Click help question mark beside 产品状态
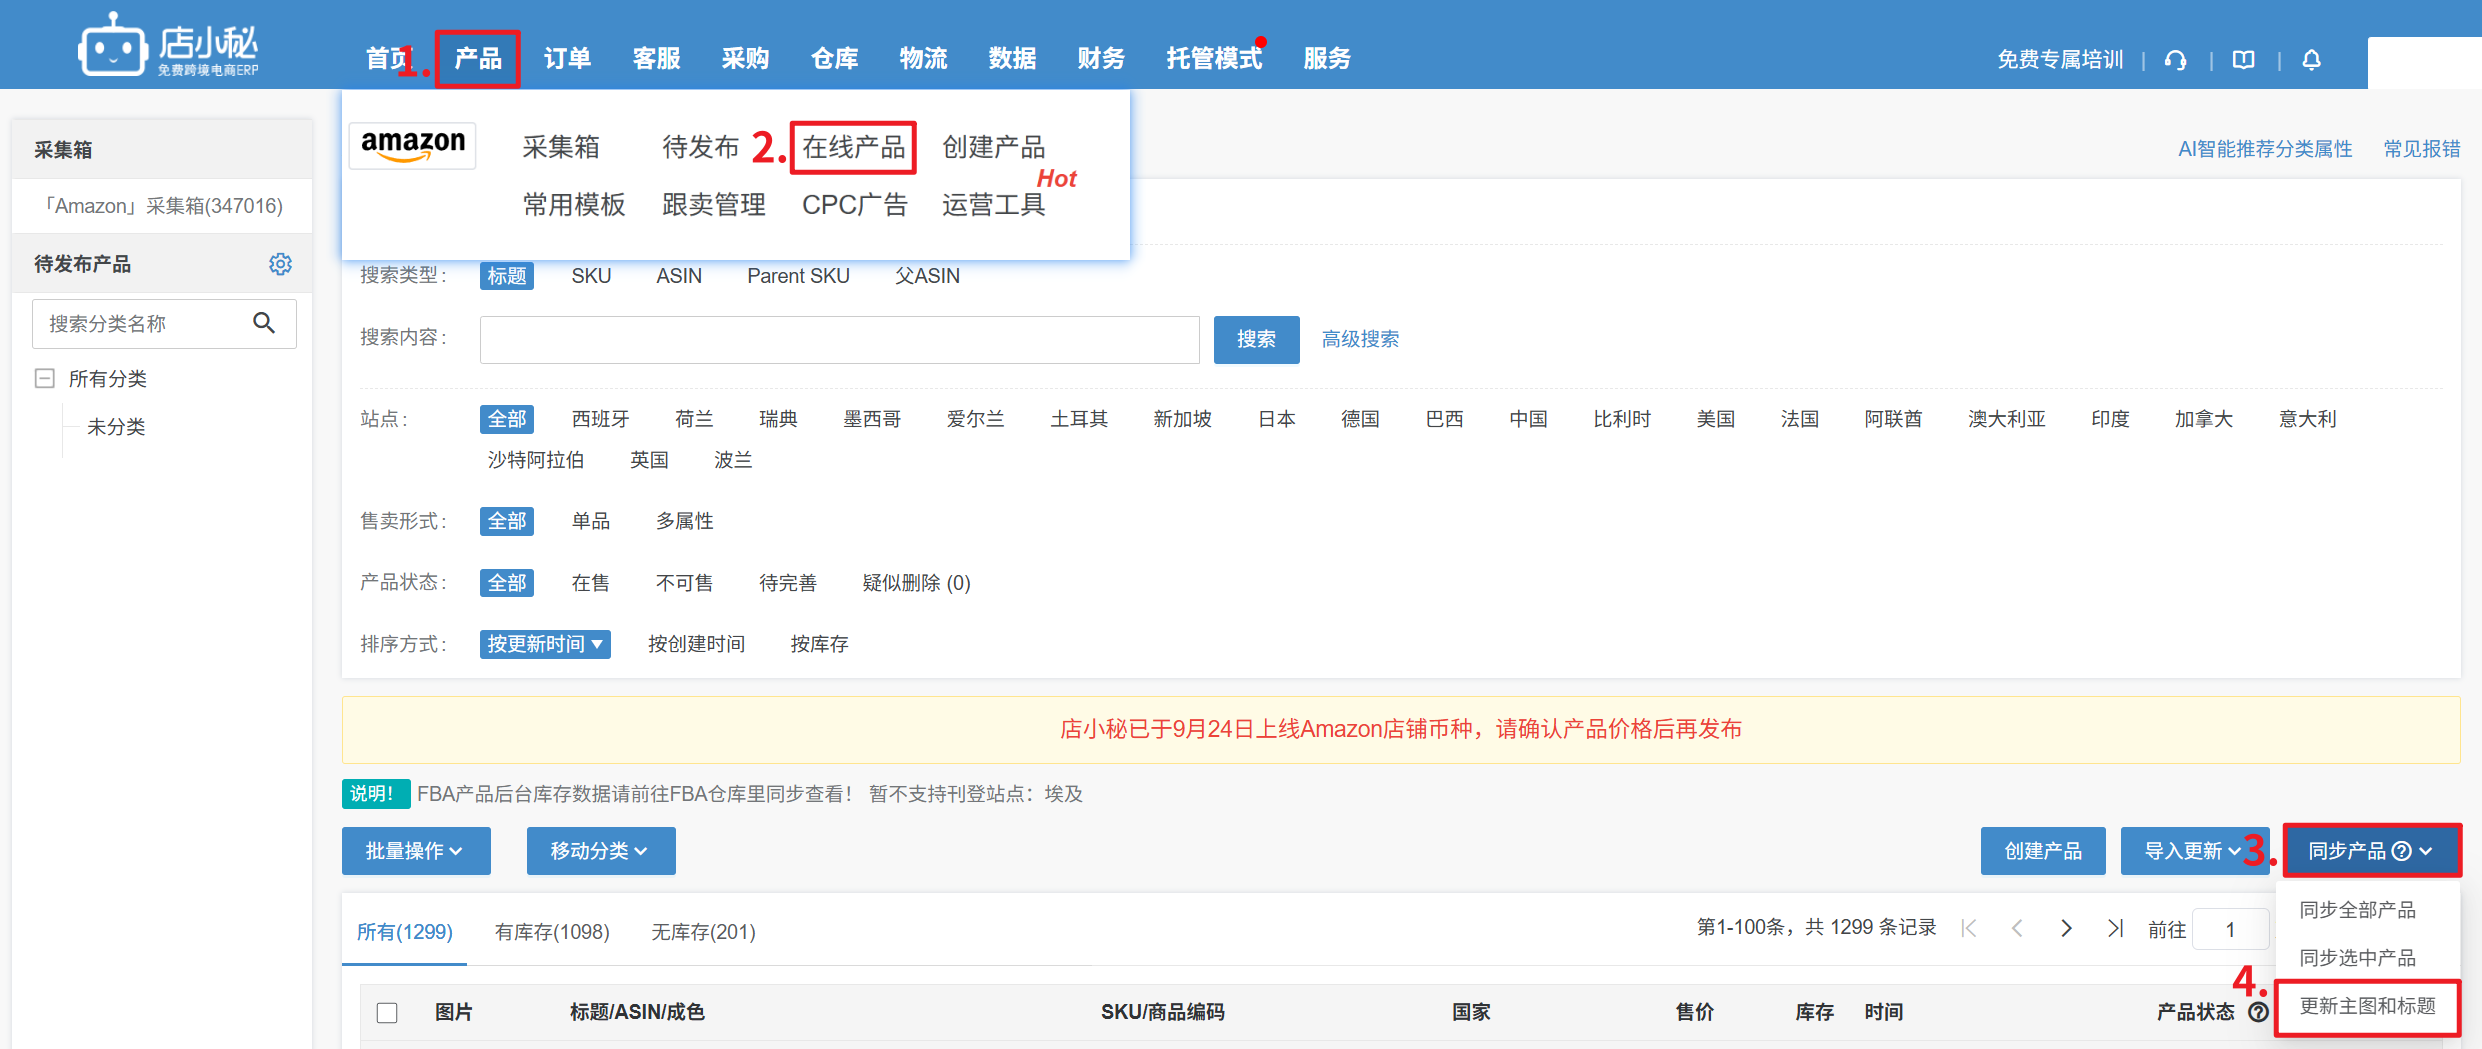This screenshot has height=1049, width=2482. pyautogui.click(x=2258, y=1012)
